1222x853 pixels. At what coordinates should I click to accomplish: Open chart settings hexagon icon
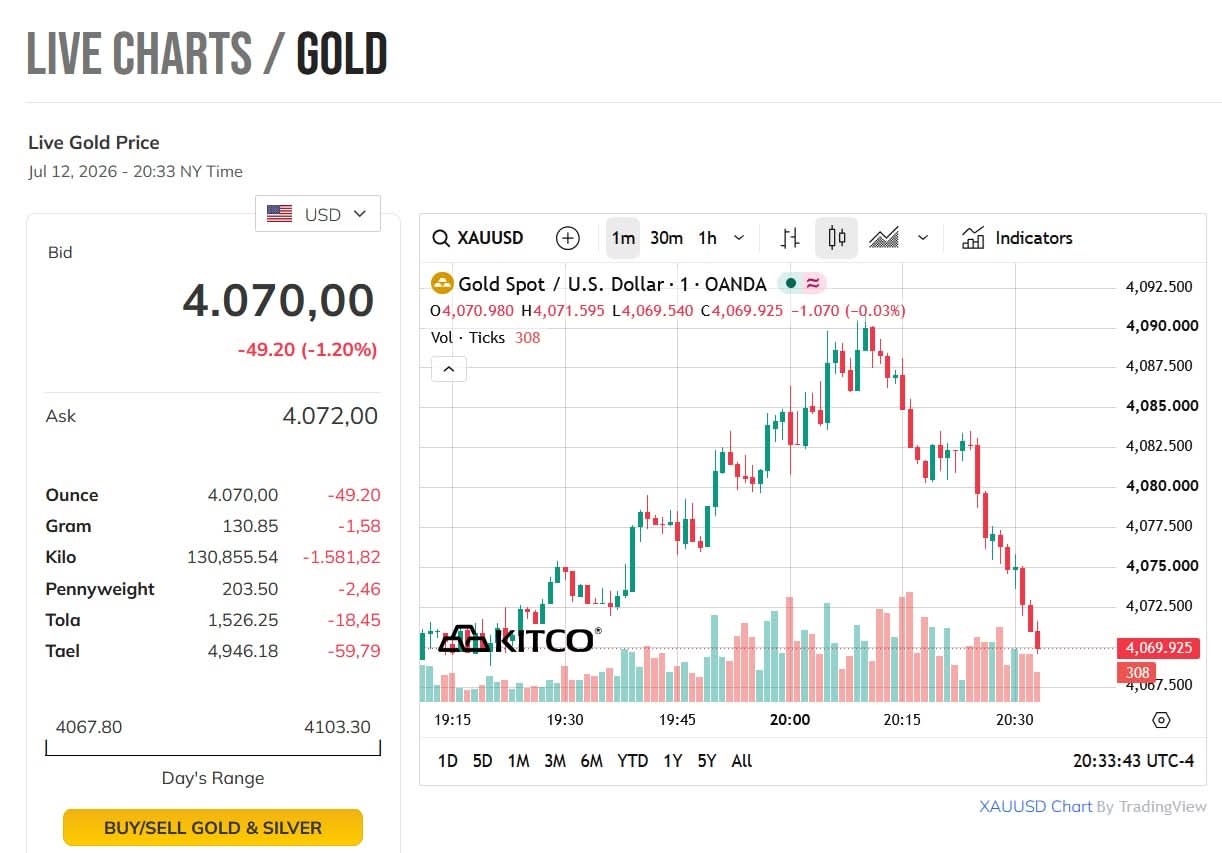point(1161,720)
